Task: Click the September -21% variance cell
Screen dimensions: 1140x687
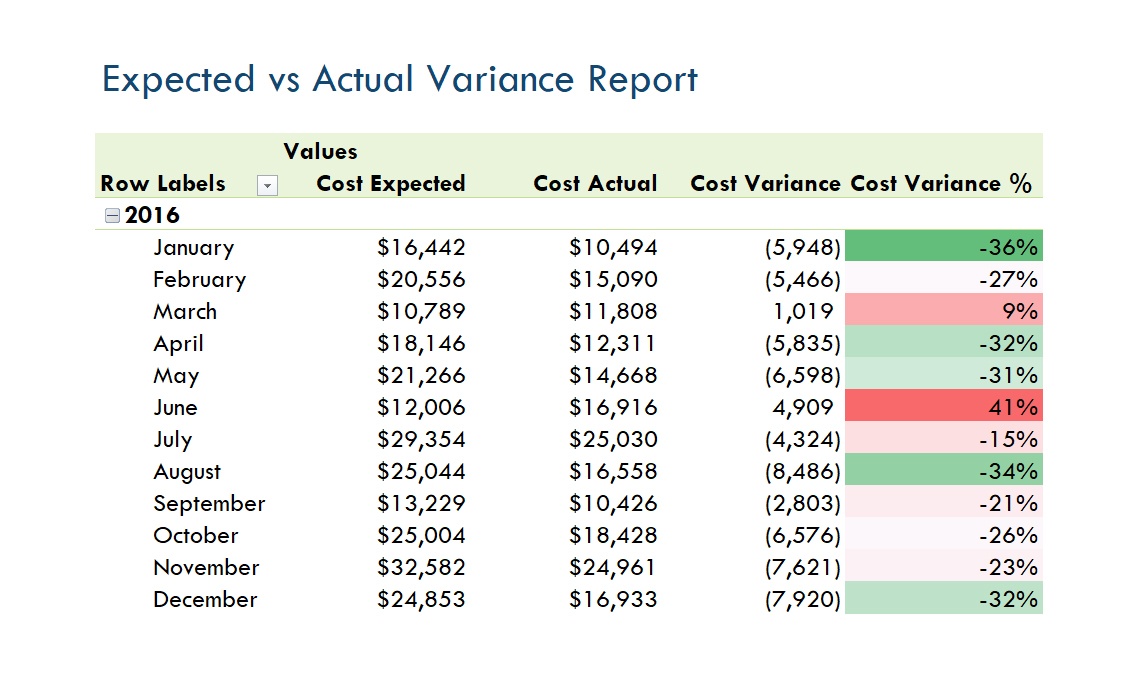Action: click(944, 502)
